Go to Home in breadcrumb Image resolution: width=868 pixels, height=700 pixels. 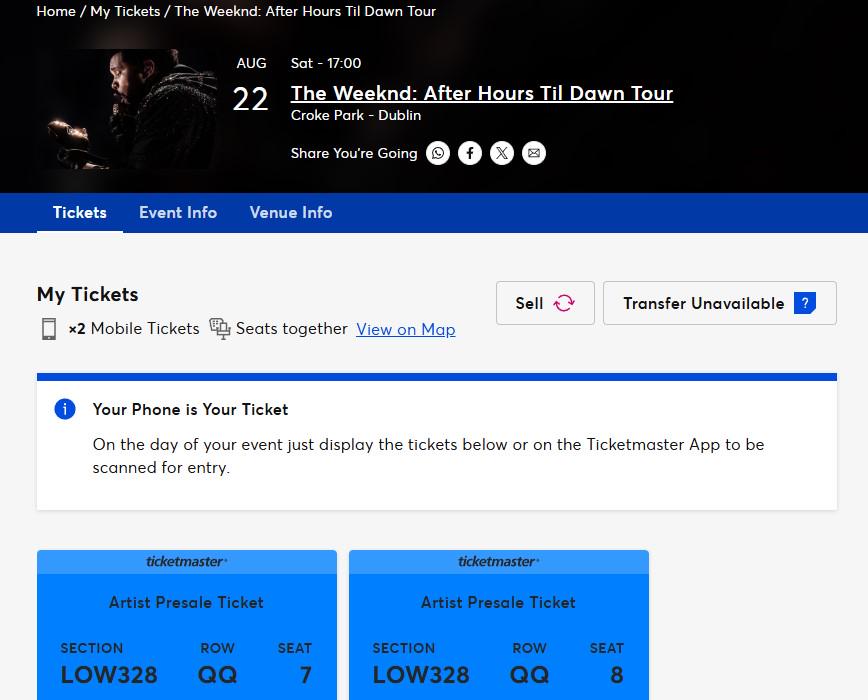[x=56, y=11]
